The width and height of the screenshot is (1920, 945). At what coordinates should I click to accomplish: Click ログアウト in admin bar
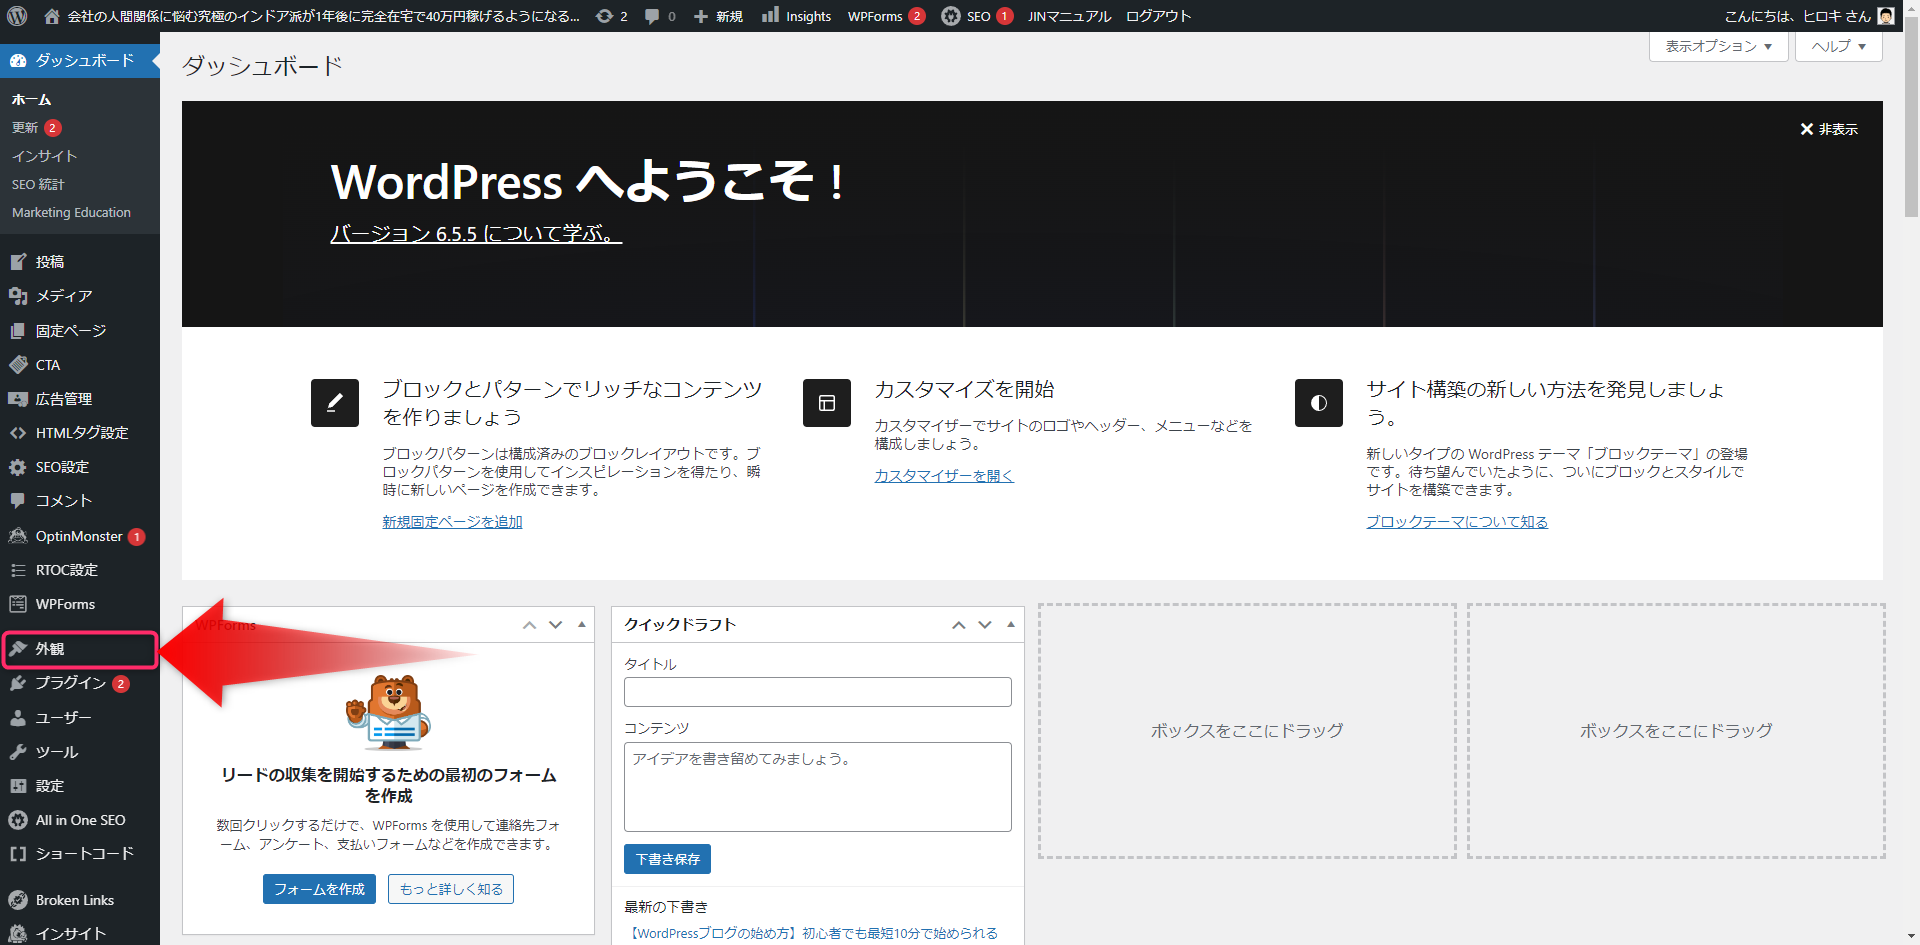(1158, 16)
